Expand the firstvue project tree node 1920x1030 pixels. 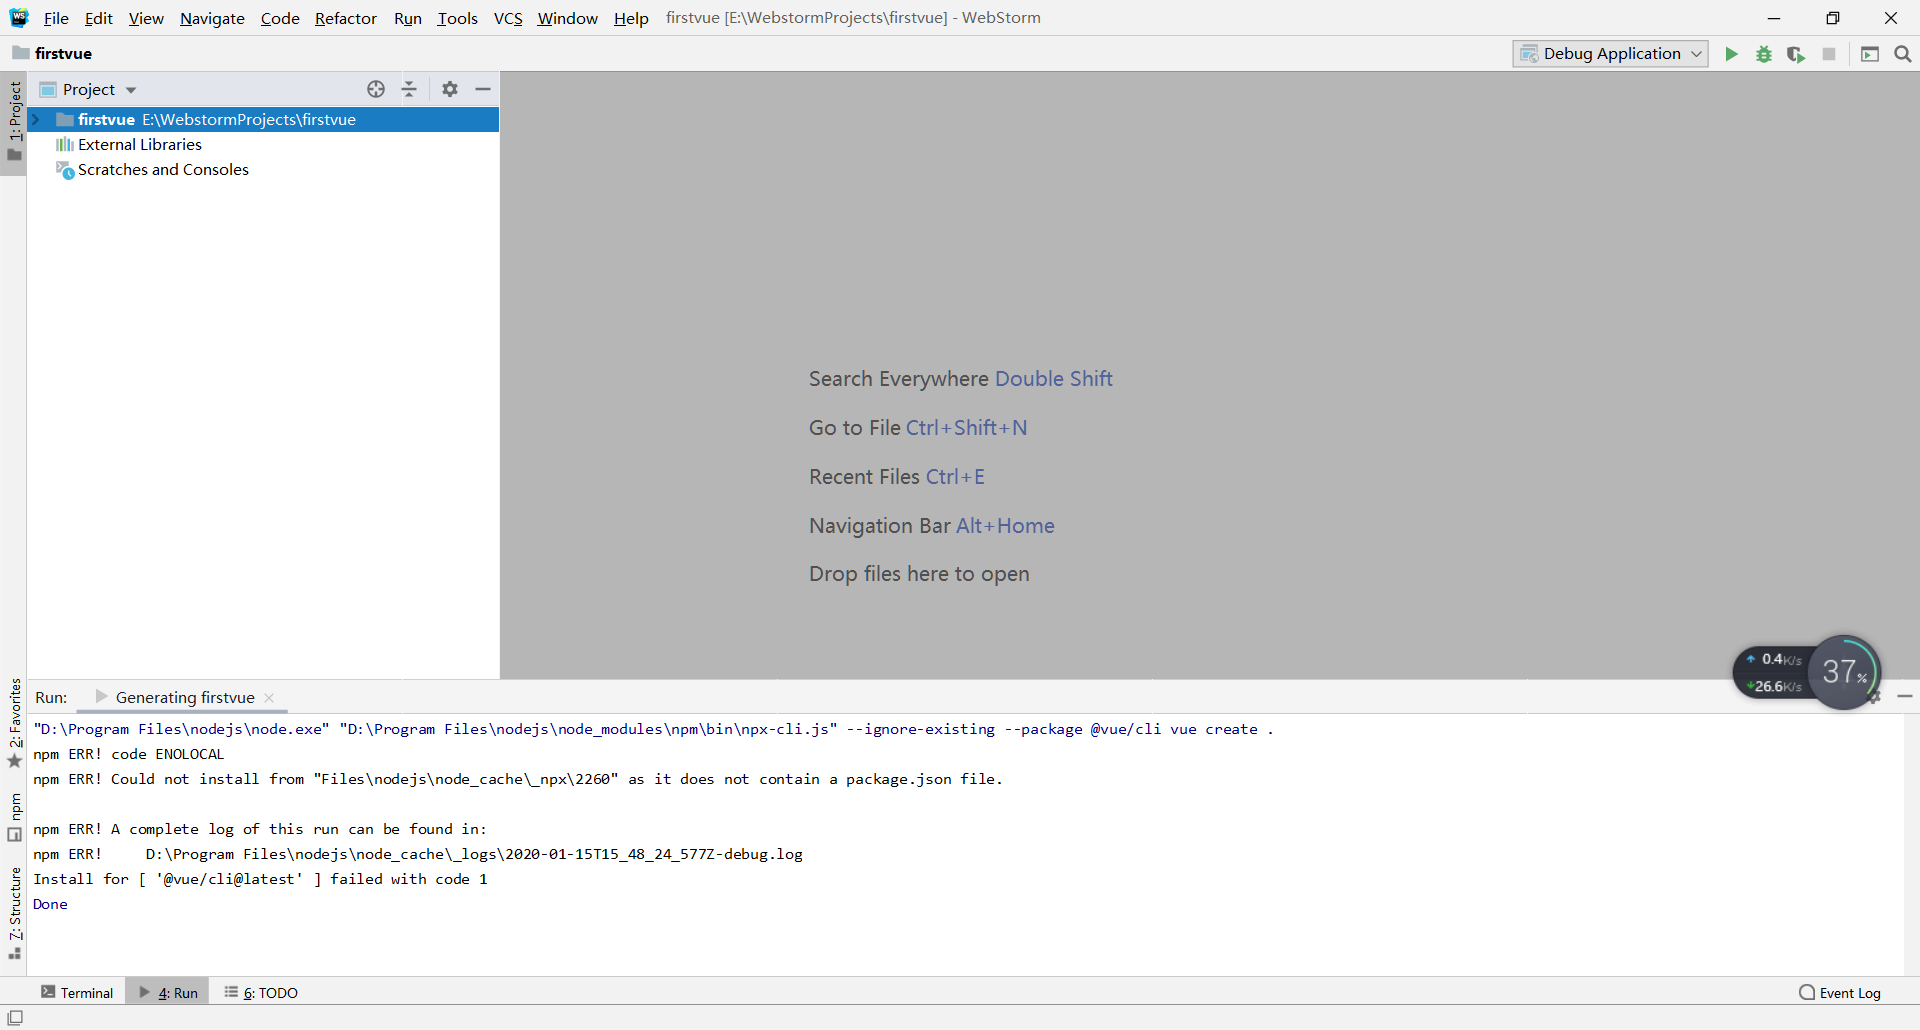(37, 119)
